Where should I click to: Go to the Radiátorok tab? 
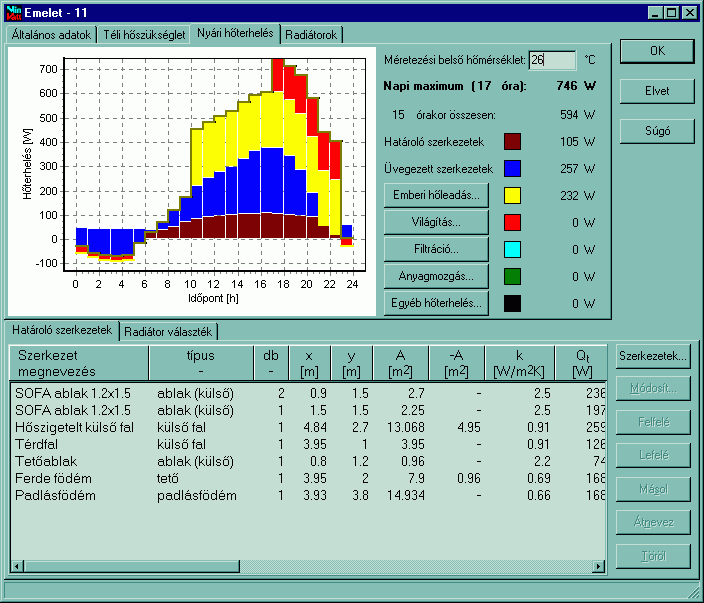tap(311, 35)
